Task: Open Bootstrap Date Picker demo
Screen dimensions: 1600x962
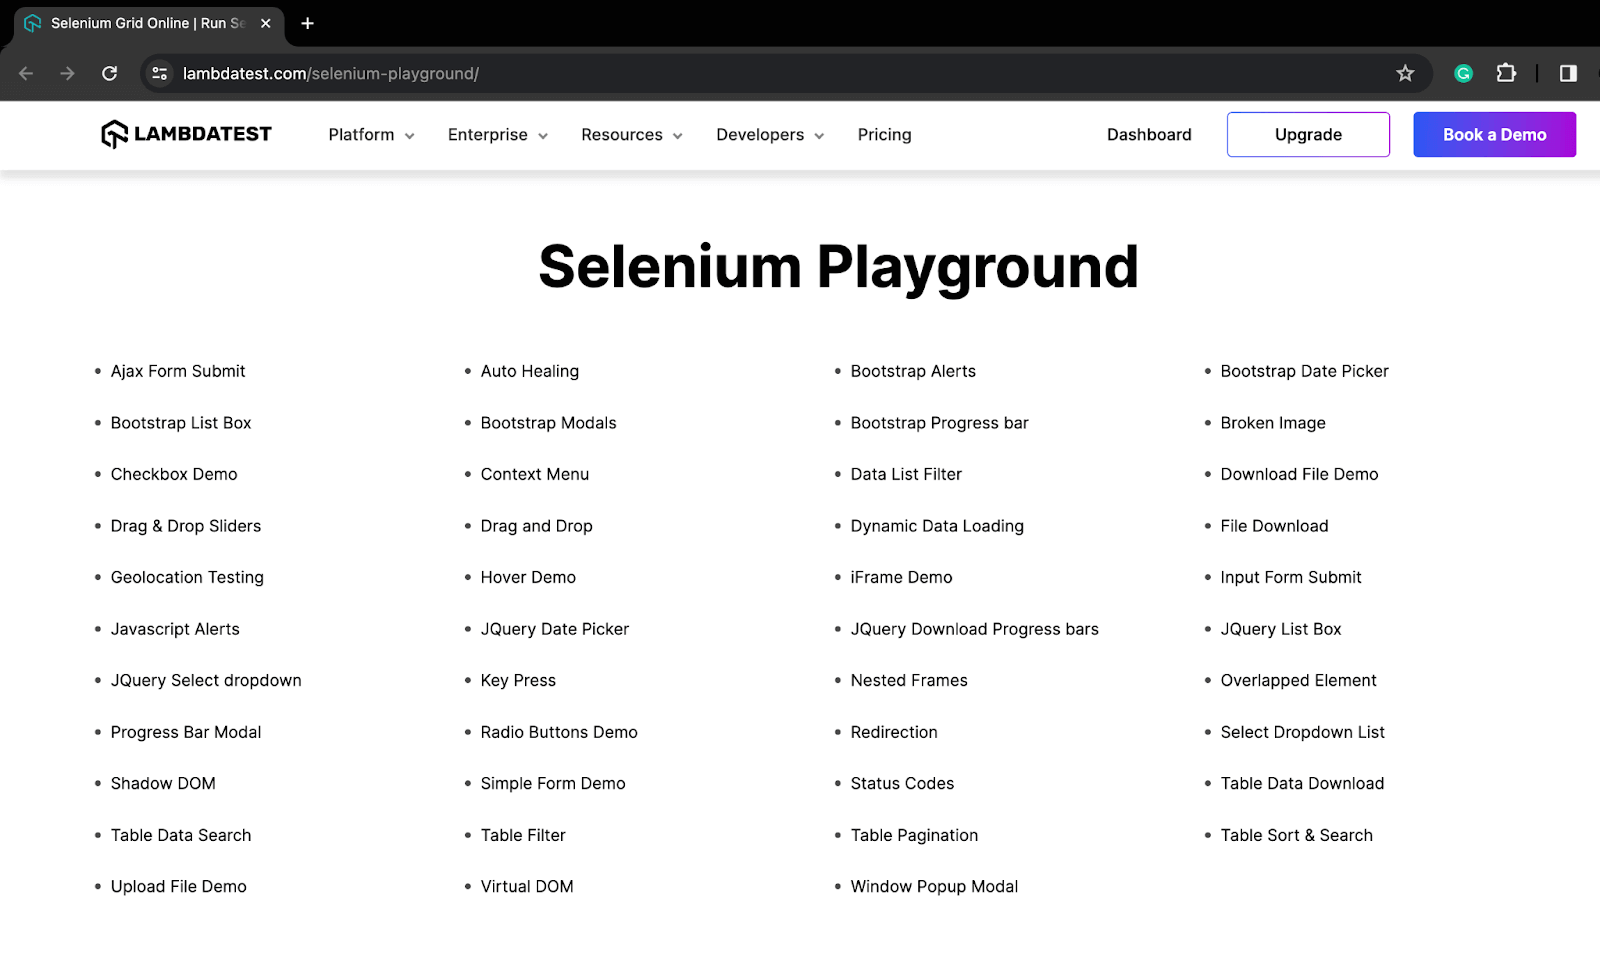Action: [x=1304, y=371]
